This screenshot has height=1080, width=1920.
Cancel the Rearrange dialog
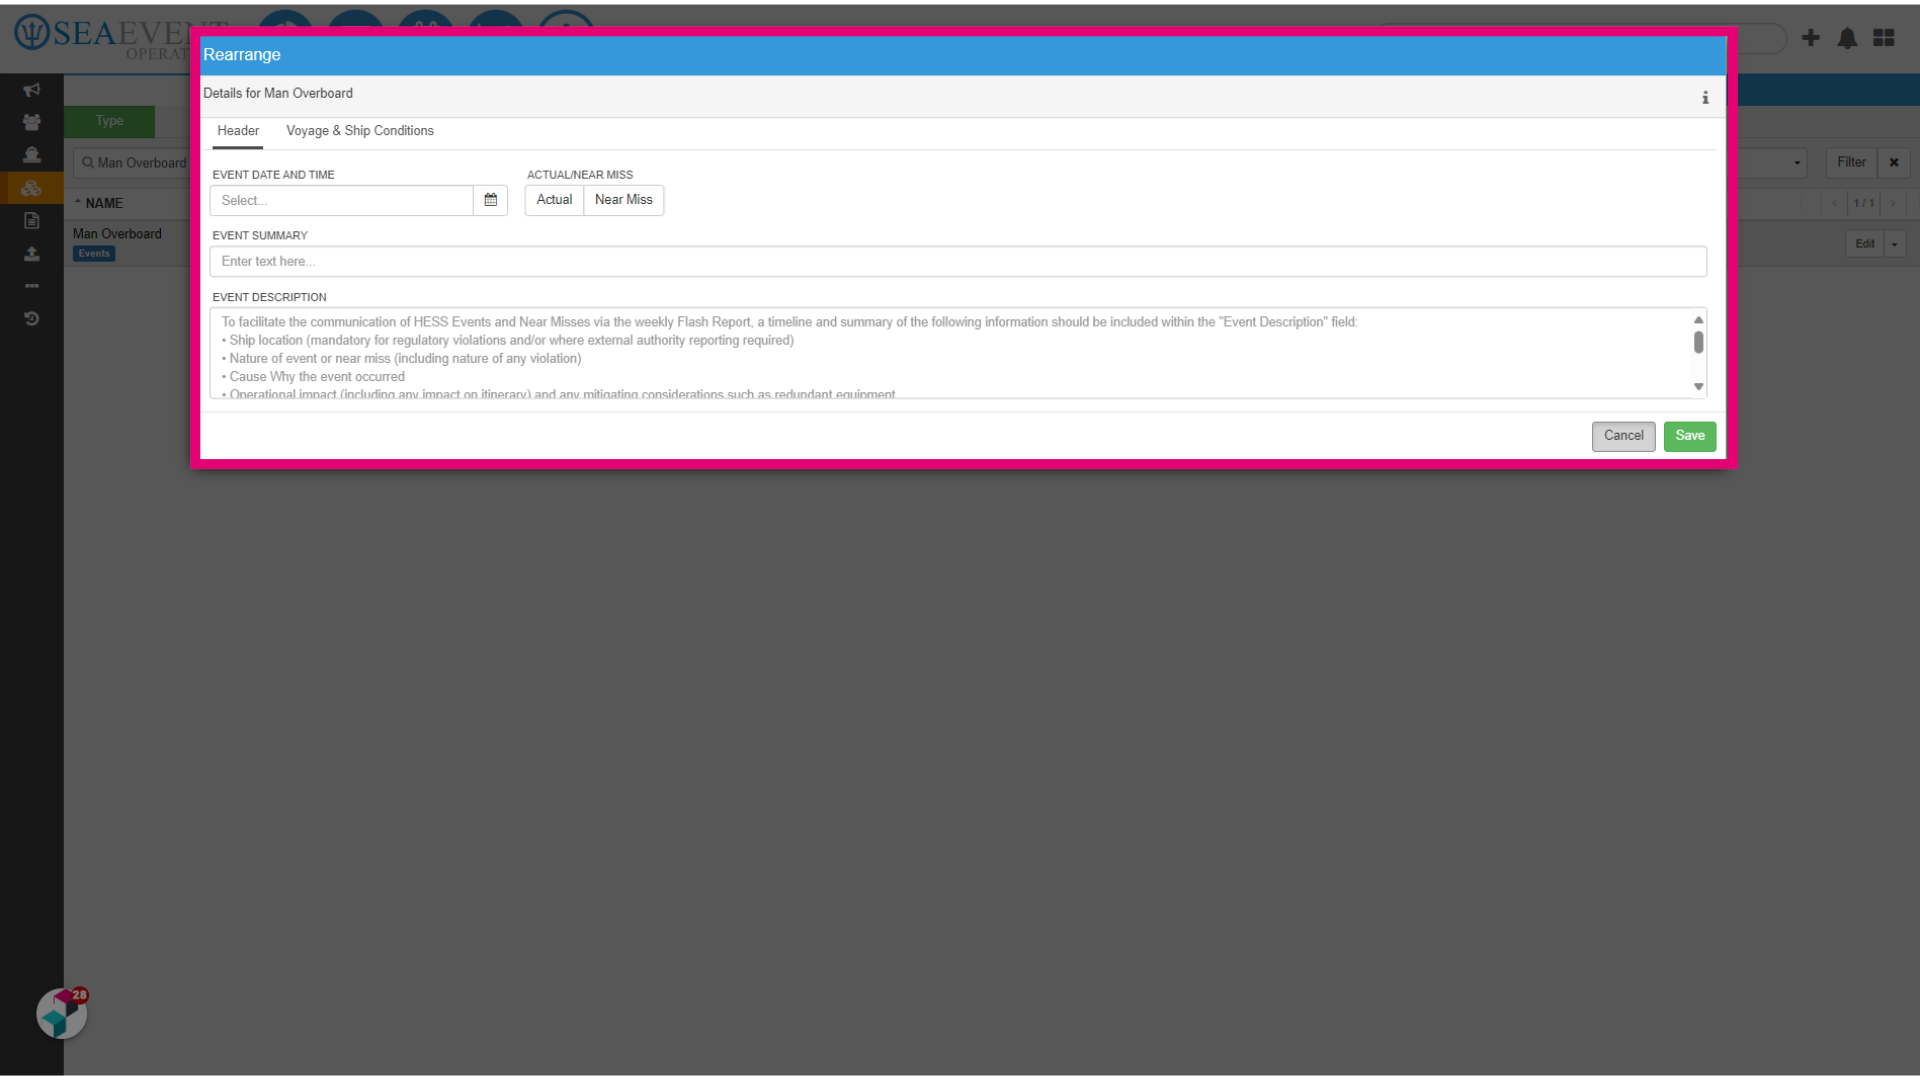(1623, 436)
